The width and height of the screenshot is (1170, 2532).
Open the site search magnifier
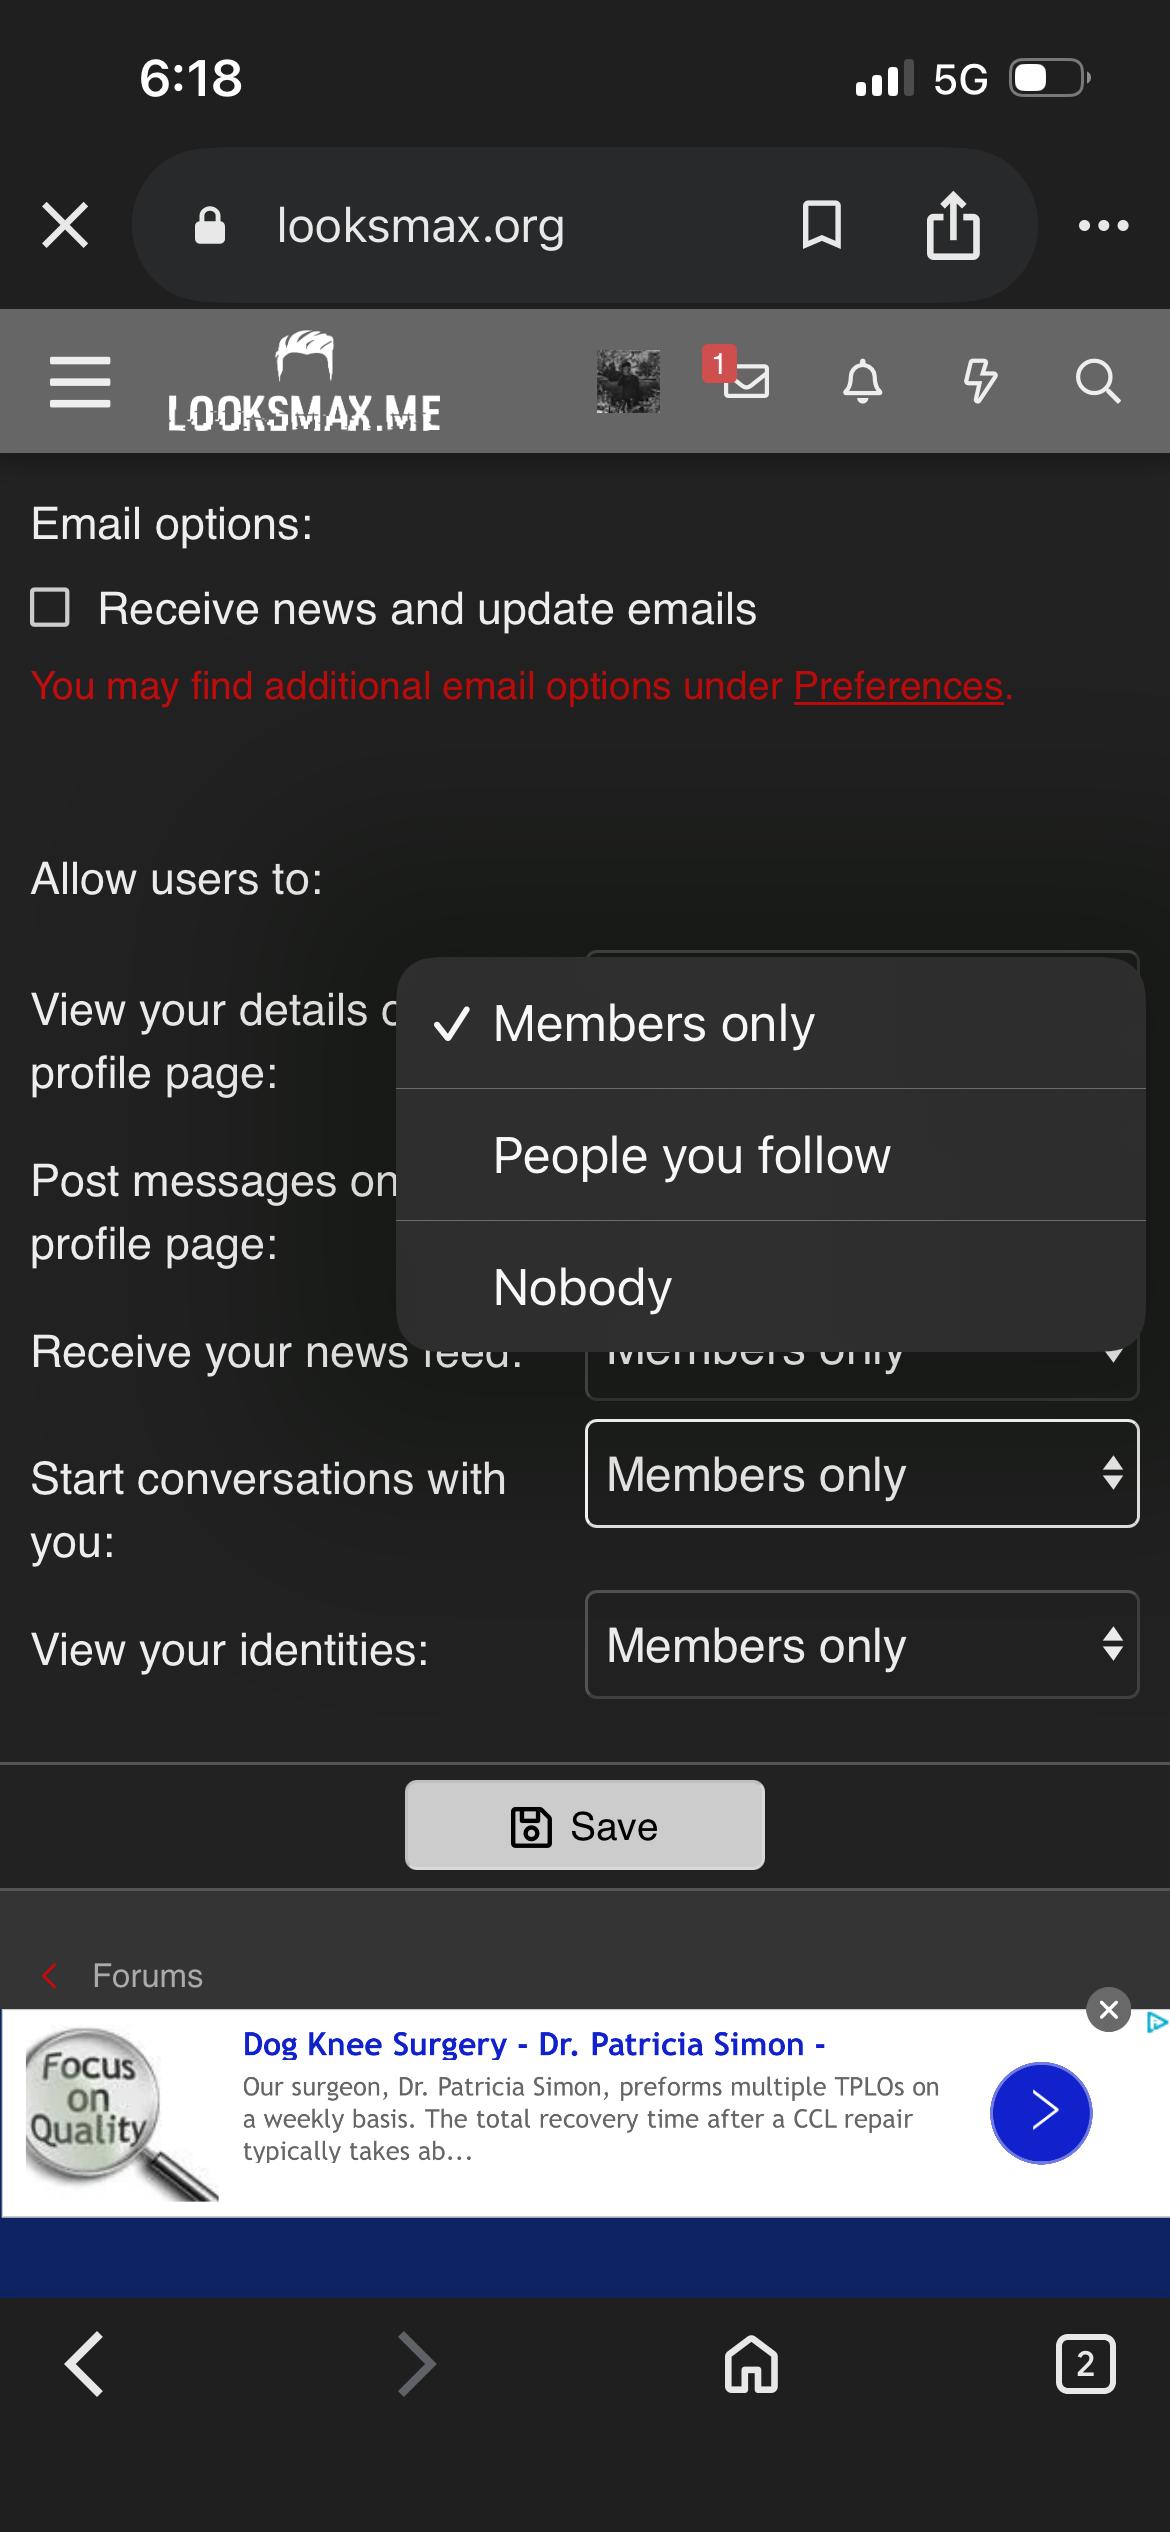pyautogui.click(x=1097, y=381)
